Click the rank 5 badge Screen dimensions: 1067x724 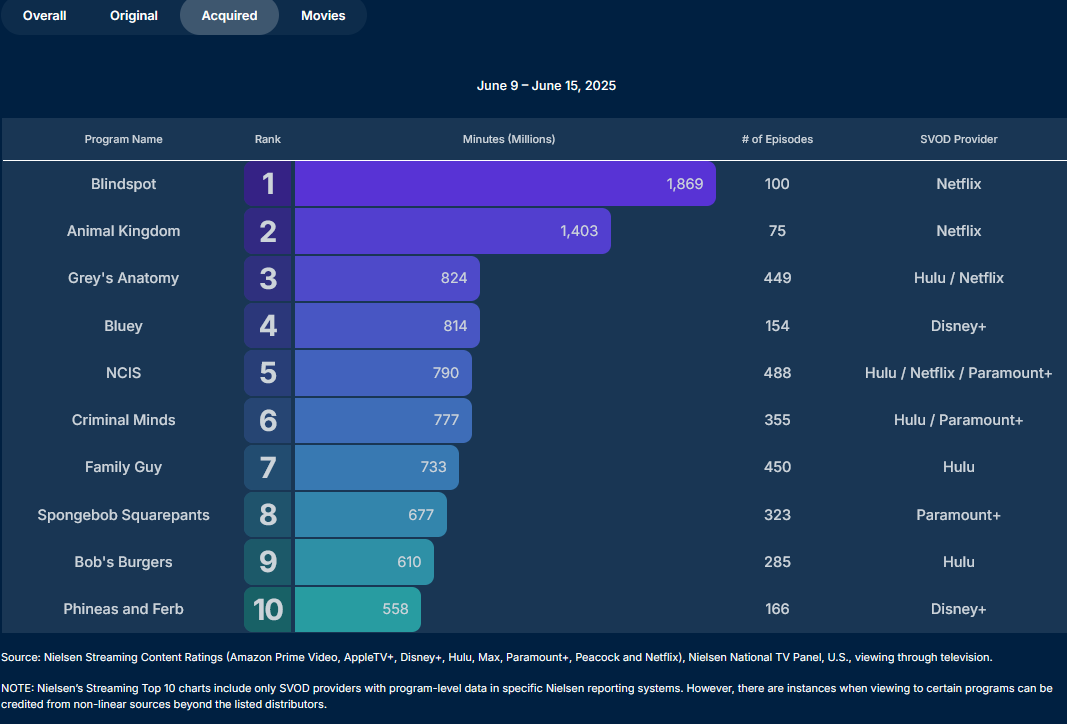(x=268, y=373)
